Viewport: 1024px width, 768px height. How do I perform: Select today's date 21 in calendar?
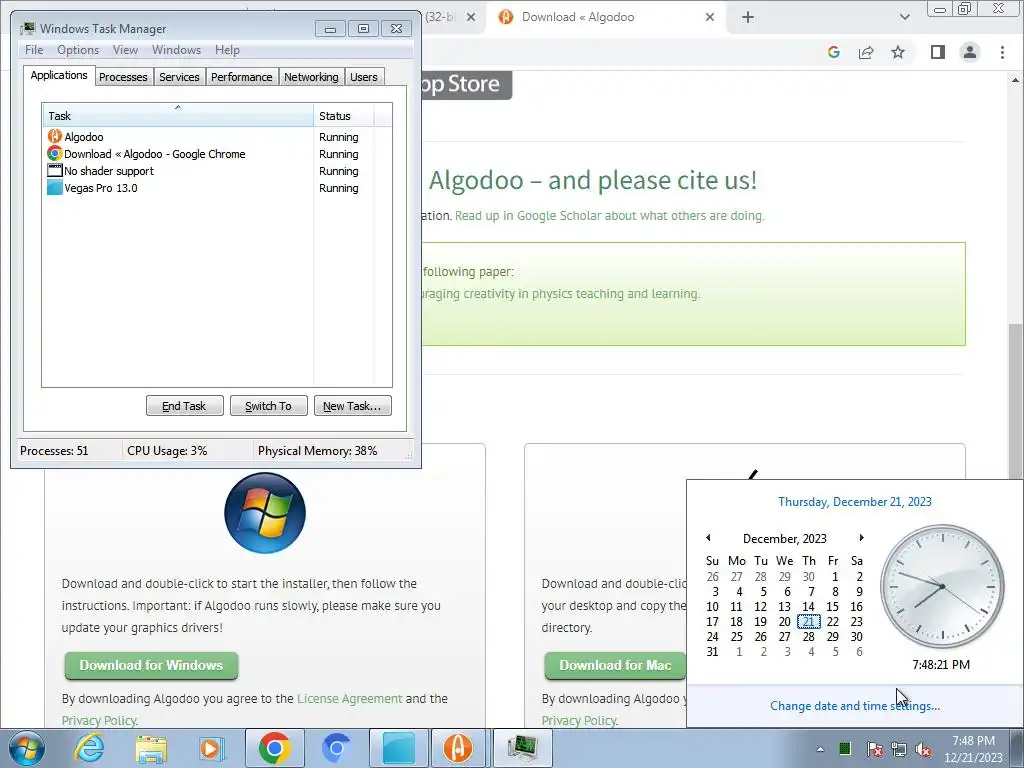[x=808, y=622]
